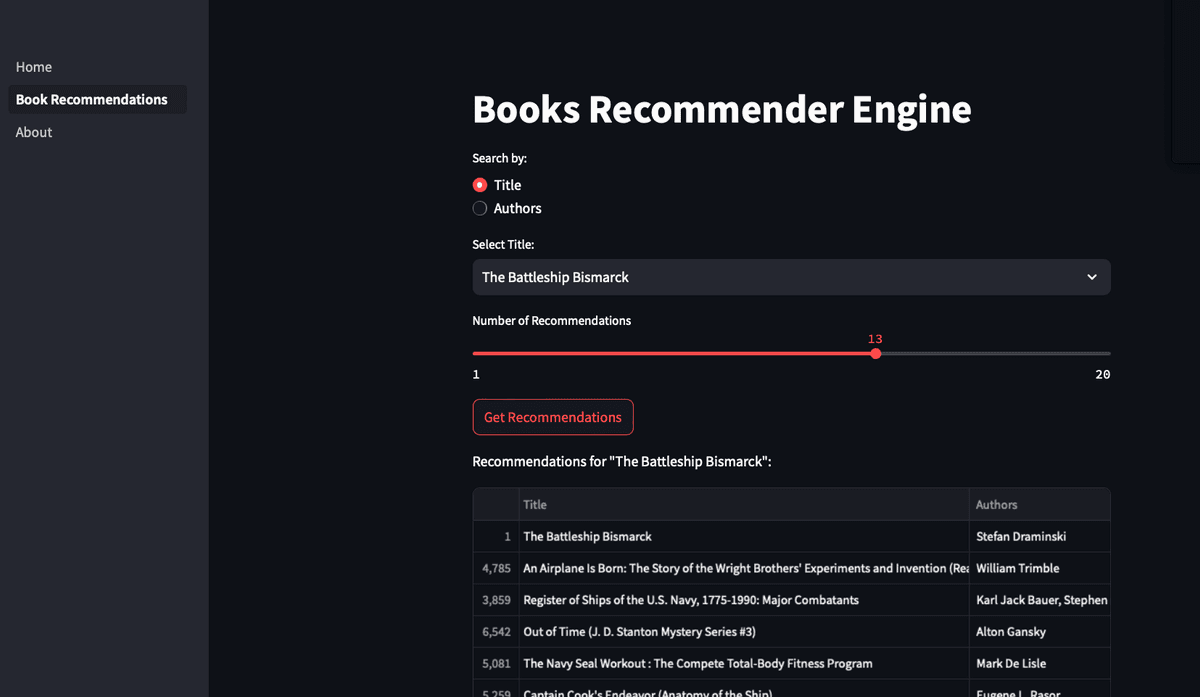Select the Authors radio button
The height and width of the screenshot is (697, 1200).
click(480, 208)
